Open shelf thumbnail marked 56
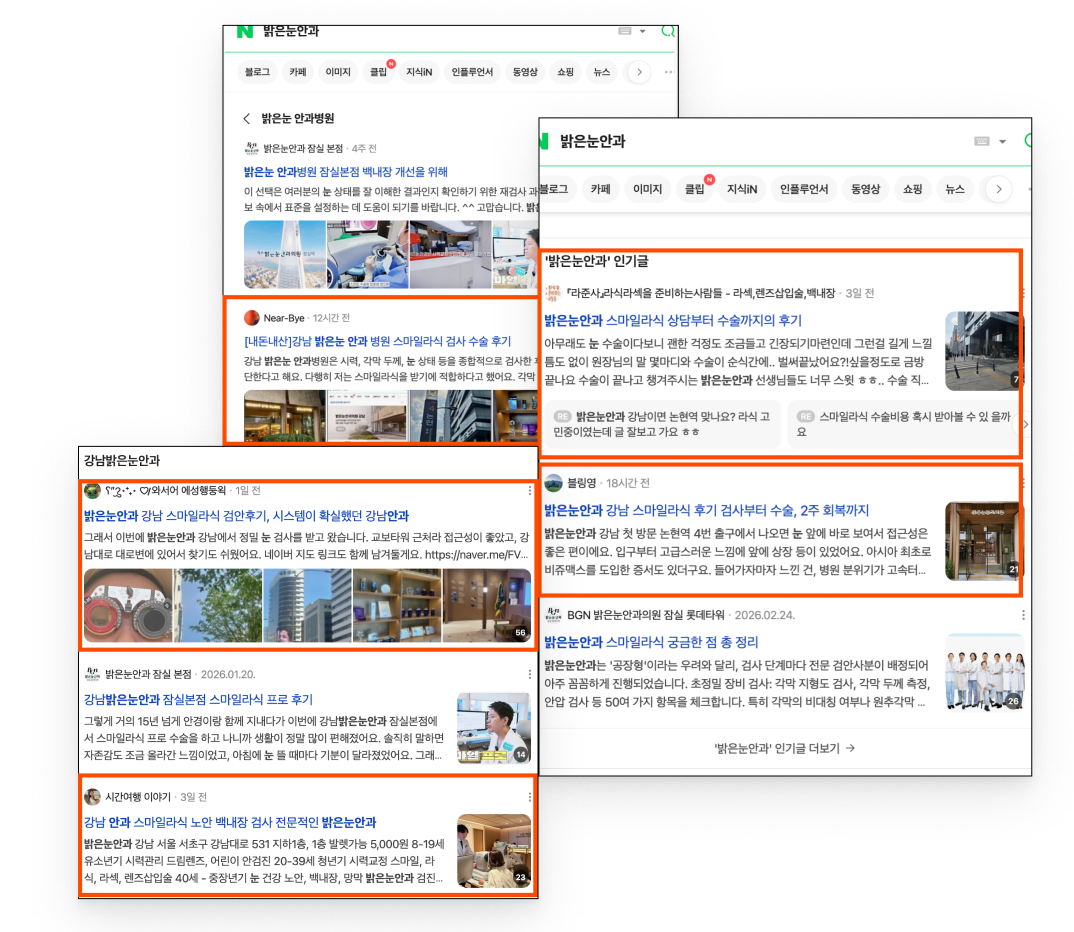1074x932 pixels. [x=487, y=605]
